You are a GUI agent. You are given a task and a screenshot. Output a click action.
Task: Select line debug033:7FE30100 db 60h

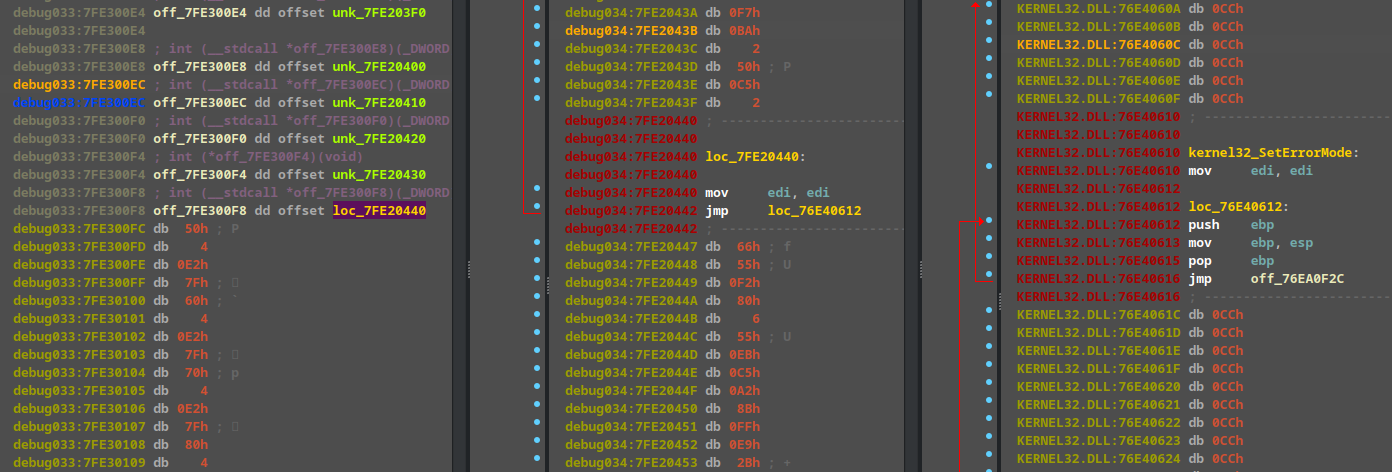(125, 301)
